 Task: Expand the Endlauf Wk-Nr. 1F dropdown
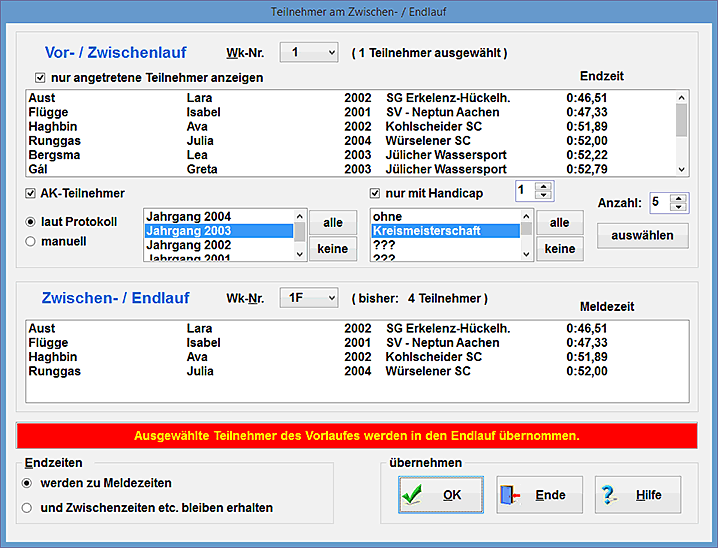(x=309, y=297)
